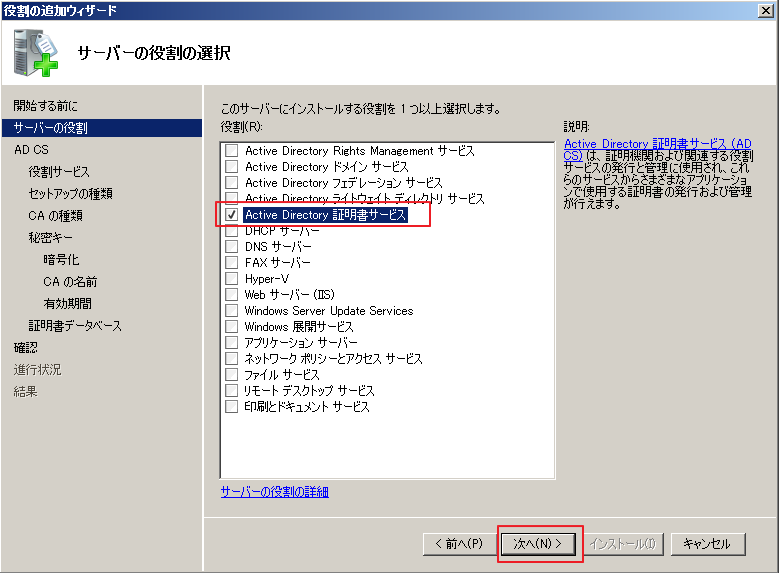Viewport: 779px width, 573px height.
Task: Enable the ファイル サービス checkbox
Action: [232, 375]
